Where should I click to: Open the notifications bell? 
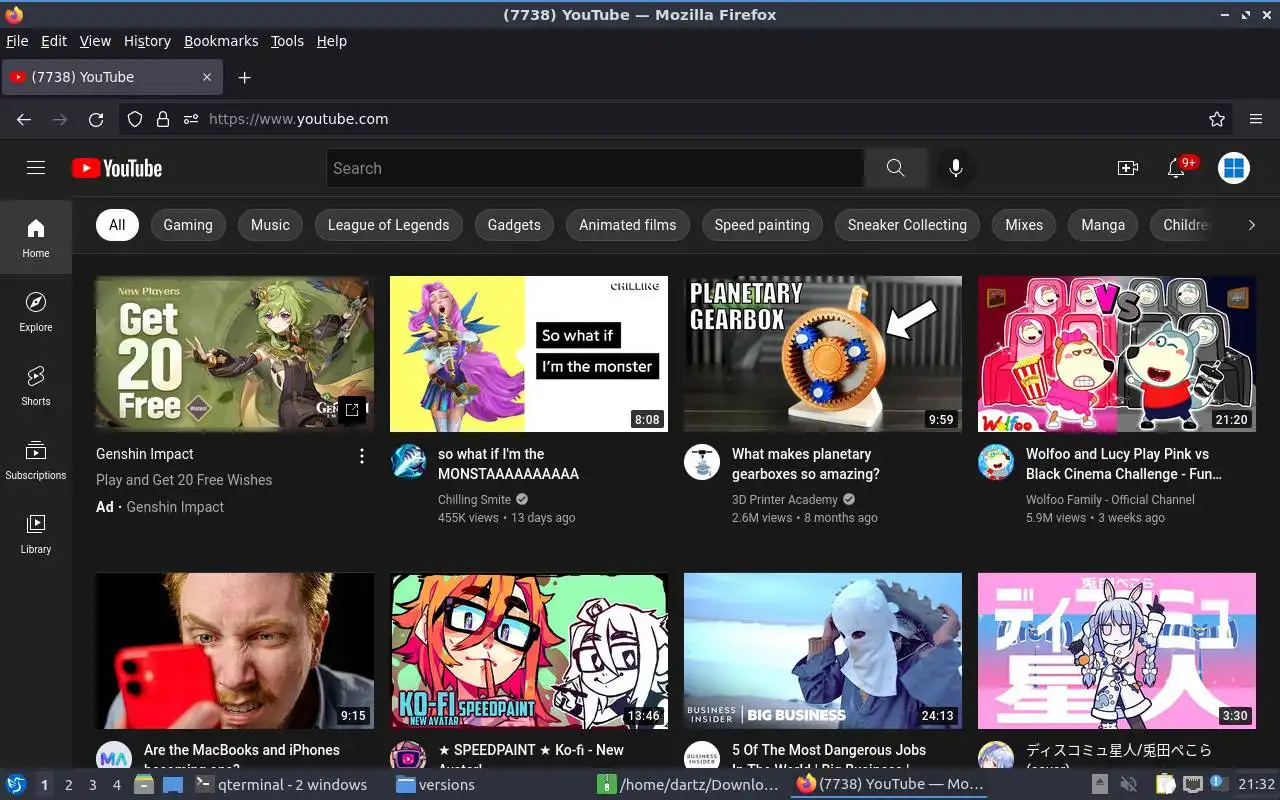[x=1177, y=168]
